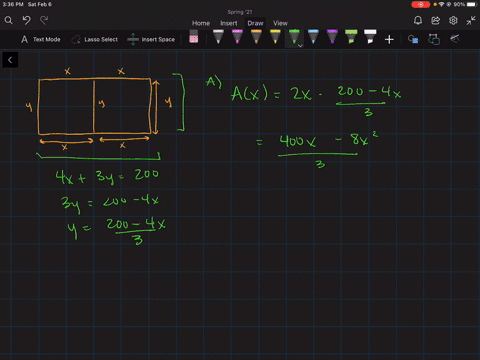The height and width of the screenshot is (360, 480).
Task: Pick the white pen
Action: click(218, 37)
